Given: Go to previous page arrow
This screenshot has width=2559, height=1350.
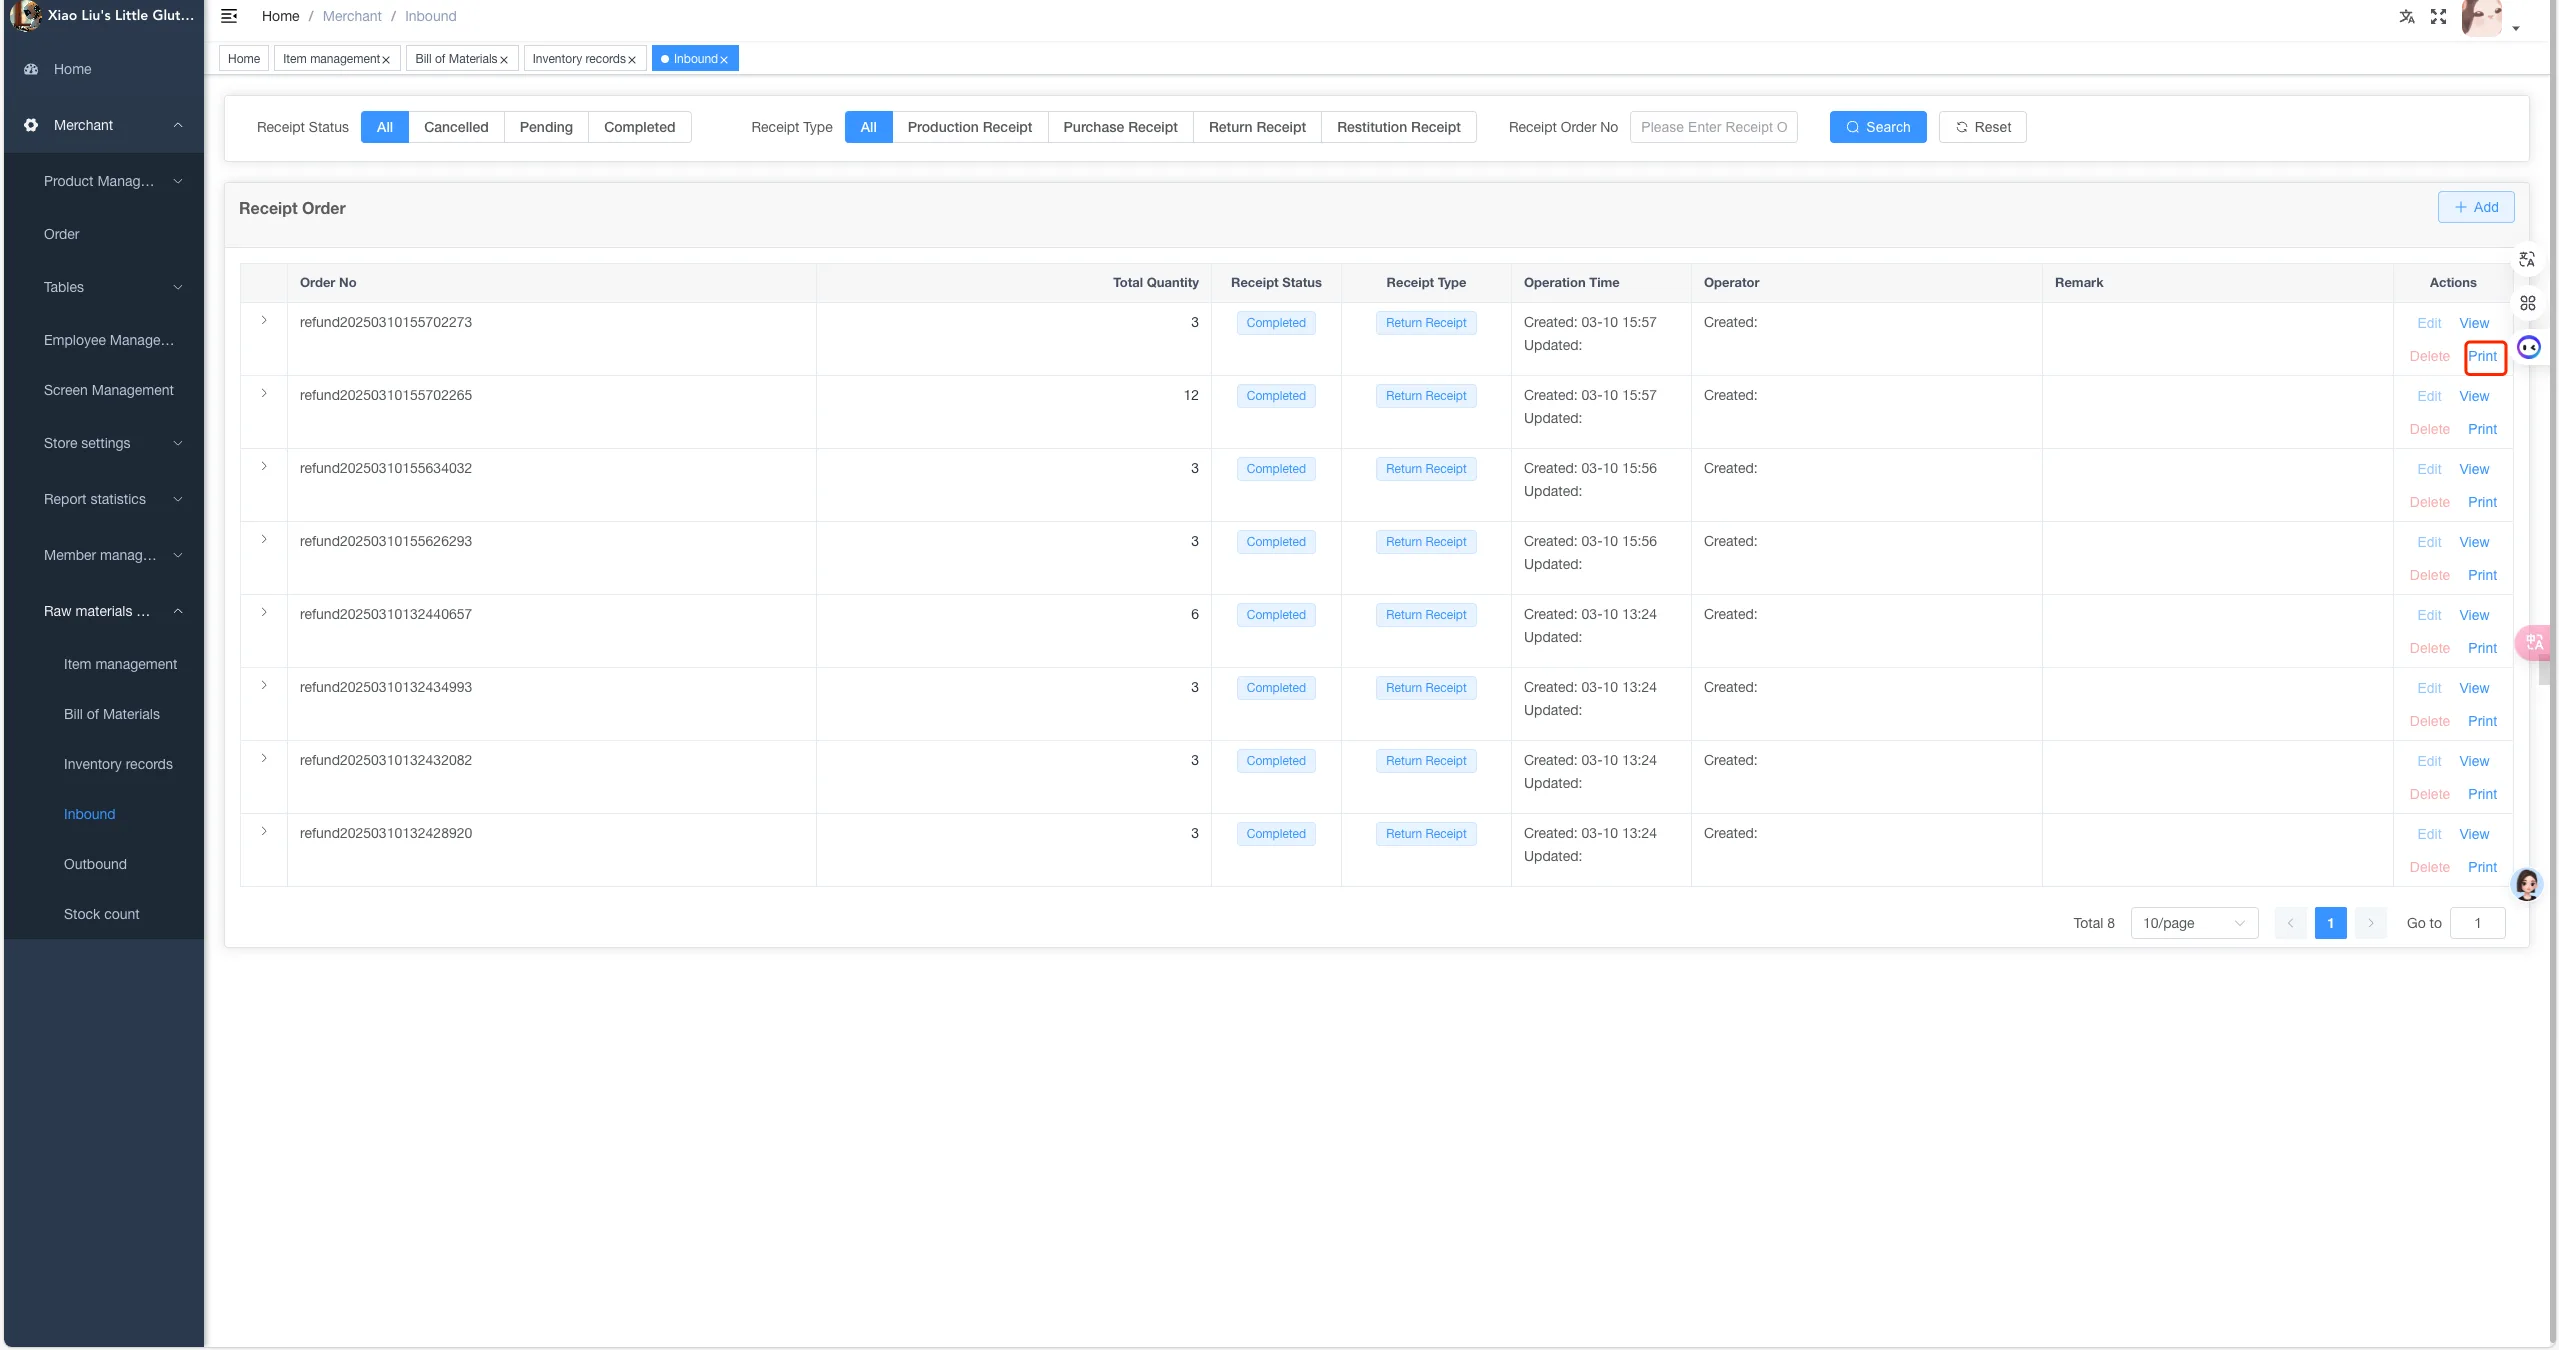Looking at the screenshot, I should coord(2290,923).
